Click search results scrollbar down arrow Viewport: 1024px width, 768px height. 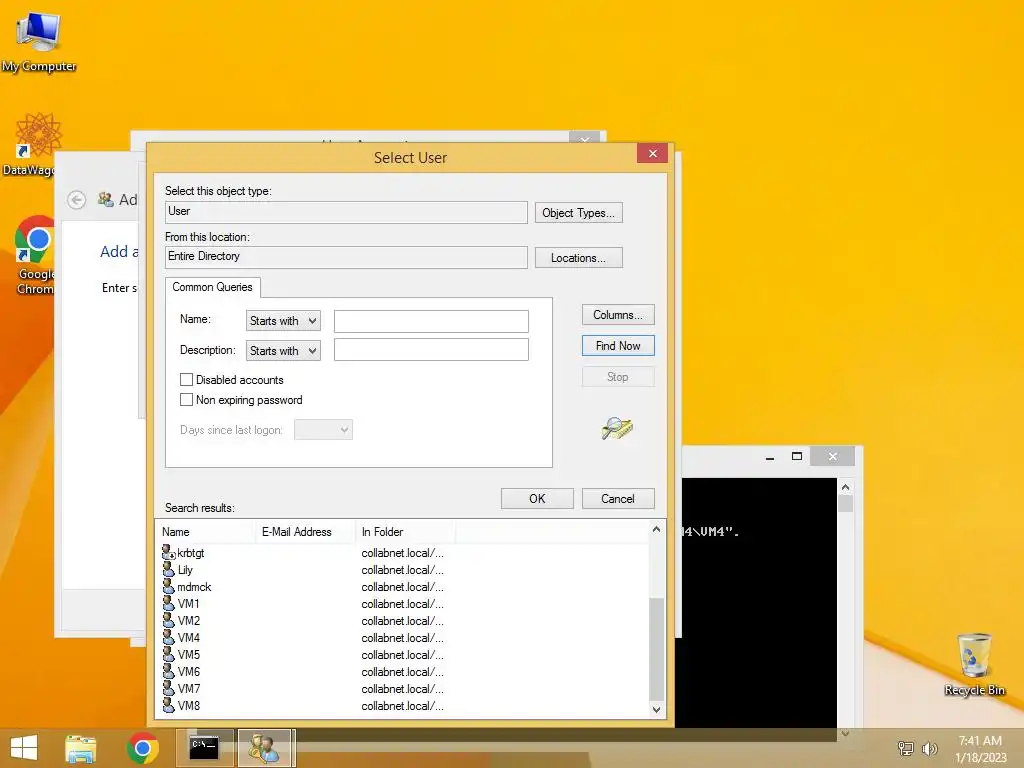click(x=656, y=709)
